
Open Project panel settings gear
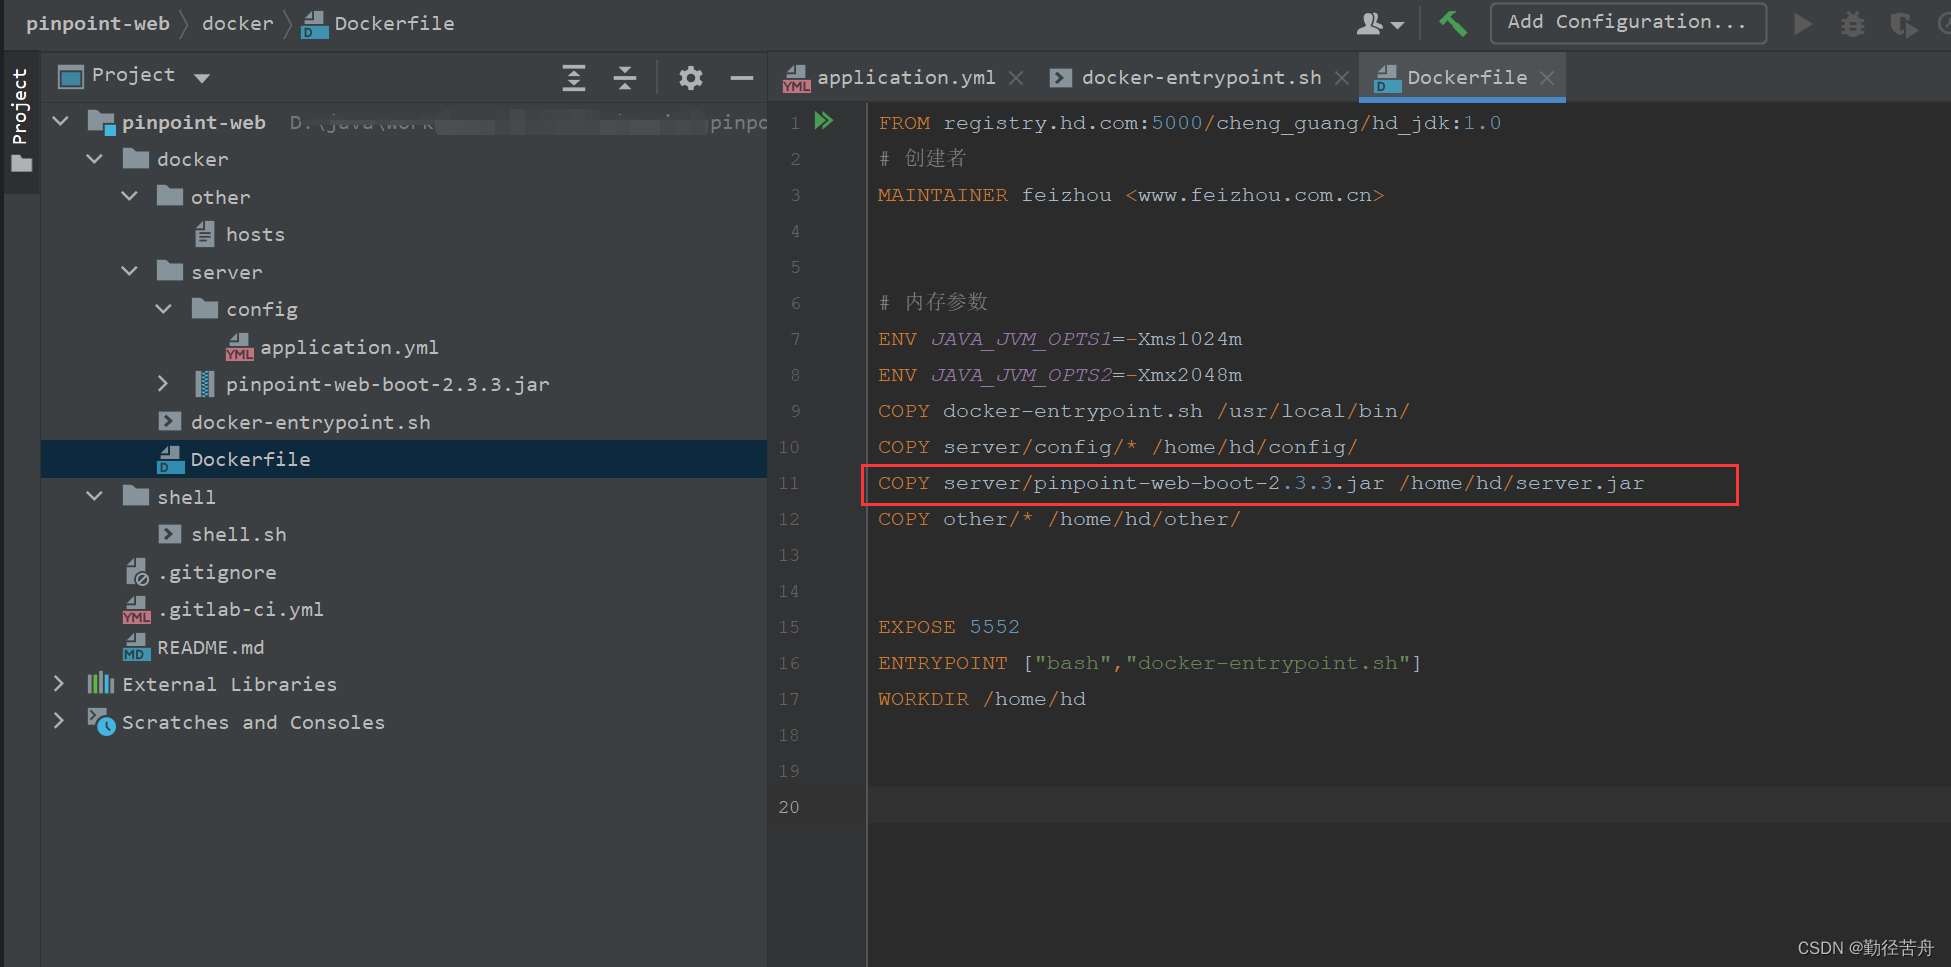(691, 77)
